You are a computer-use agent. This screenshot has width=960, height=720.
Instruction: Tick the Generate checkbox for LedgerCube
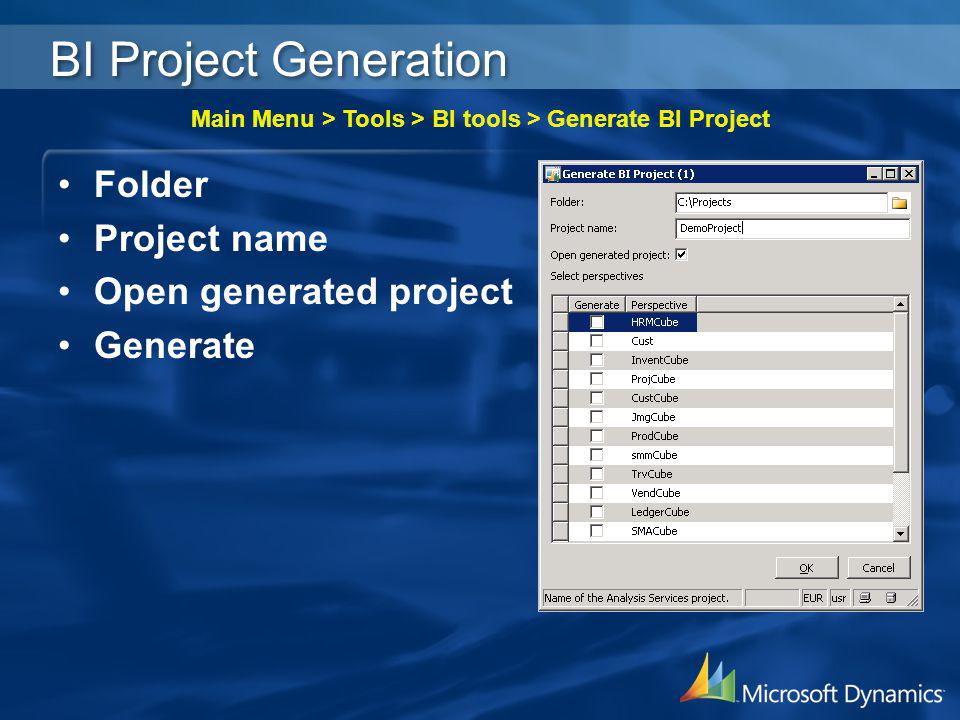[x=597, y=512]
